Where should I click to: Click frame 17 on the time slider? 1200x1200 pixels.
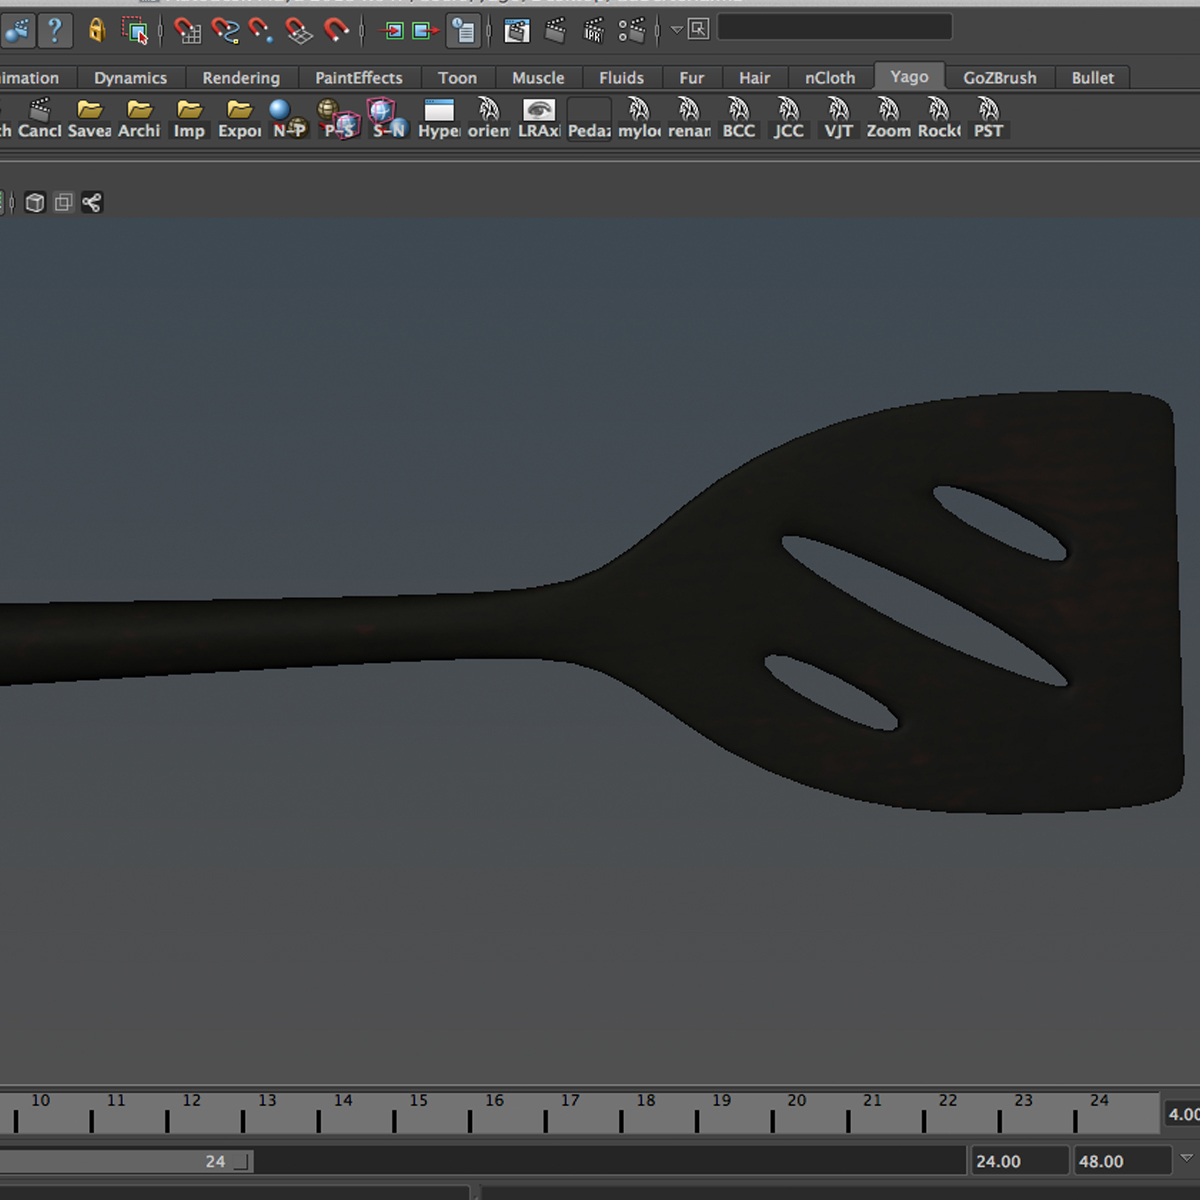pos(570,1101)
